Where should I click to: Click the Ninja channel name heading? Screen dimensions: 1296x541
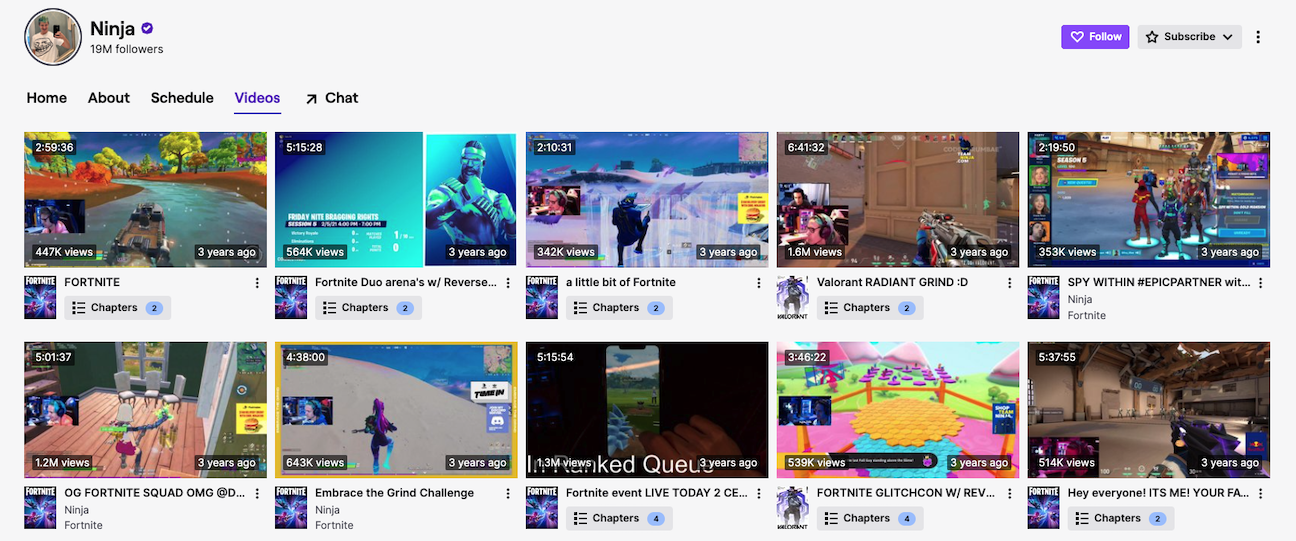point(112,28)
